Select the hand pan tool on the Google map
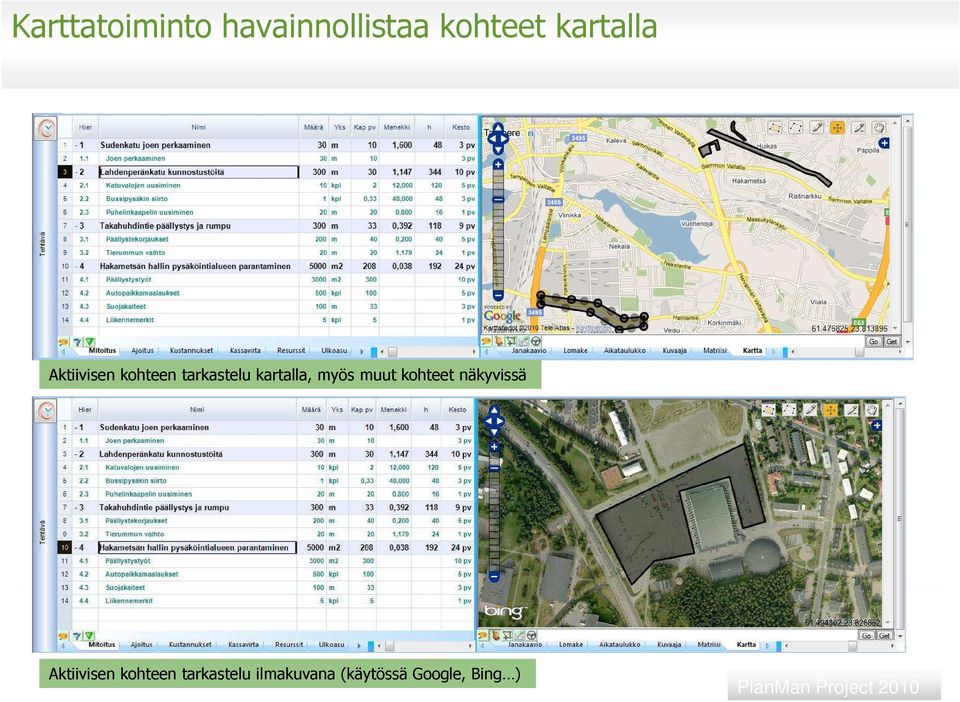The image size is (960, 702). 879,127
